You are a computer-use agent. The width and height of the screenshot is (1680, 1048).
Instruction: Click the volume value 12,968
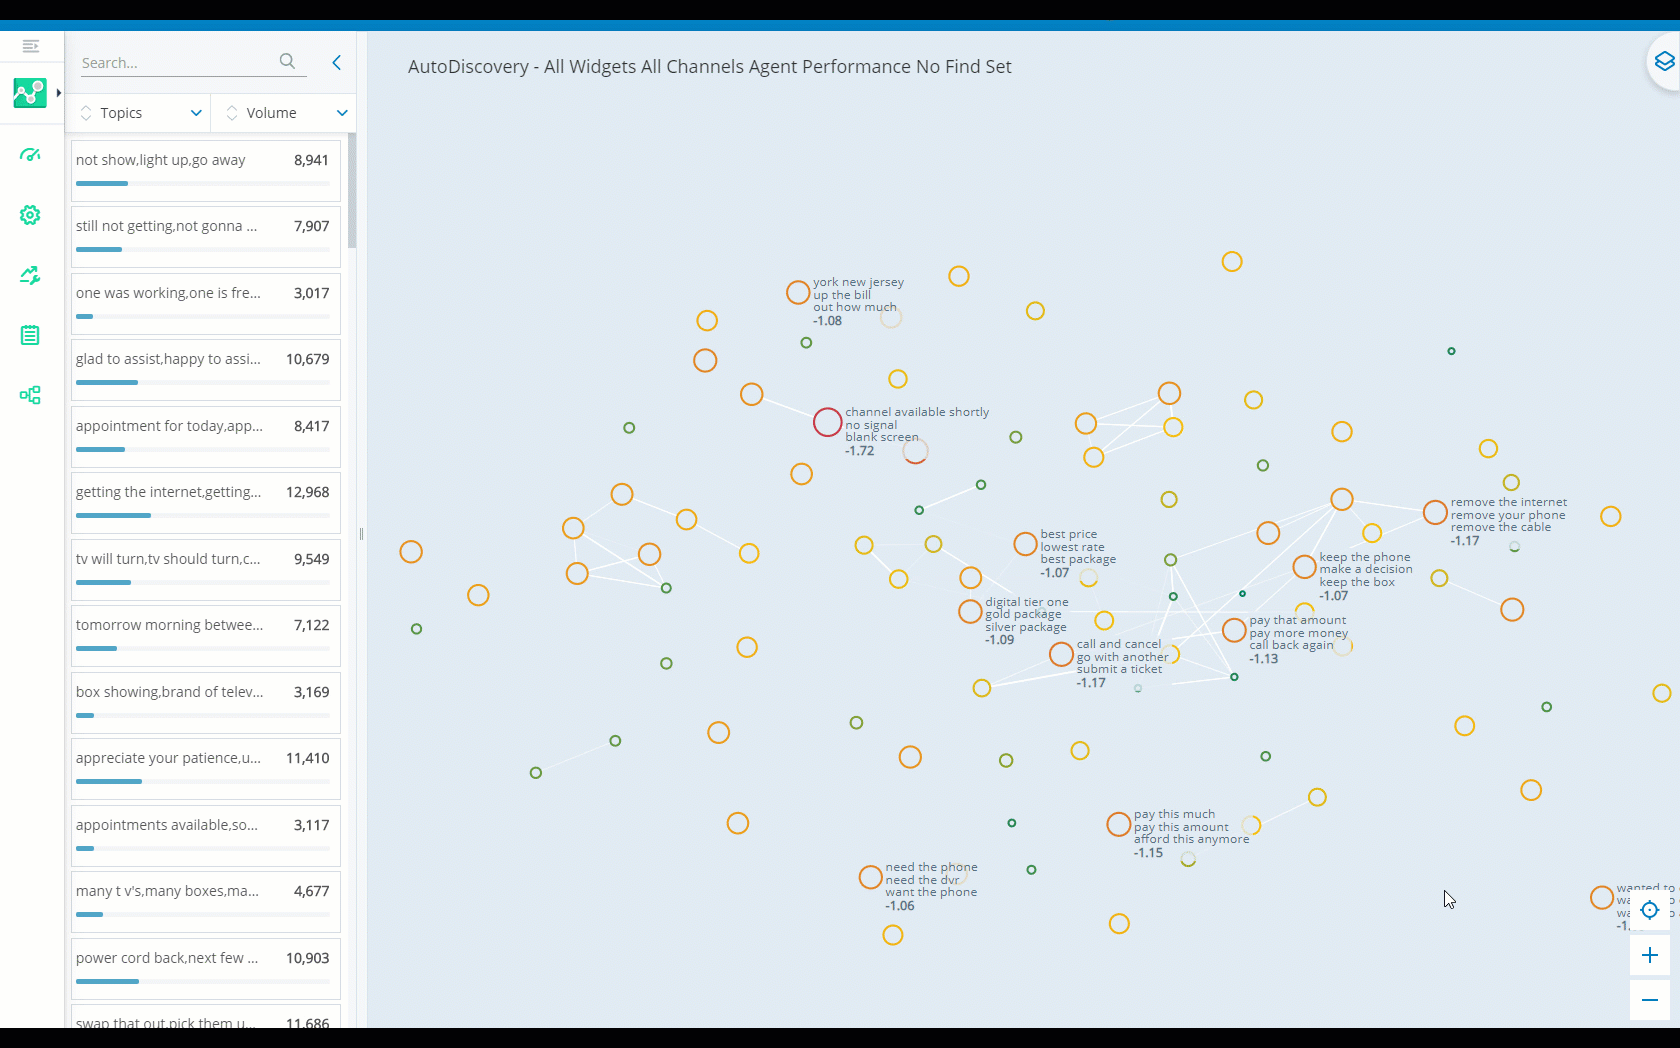[x=308, y=492]
